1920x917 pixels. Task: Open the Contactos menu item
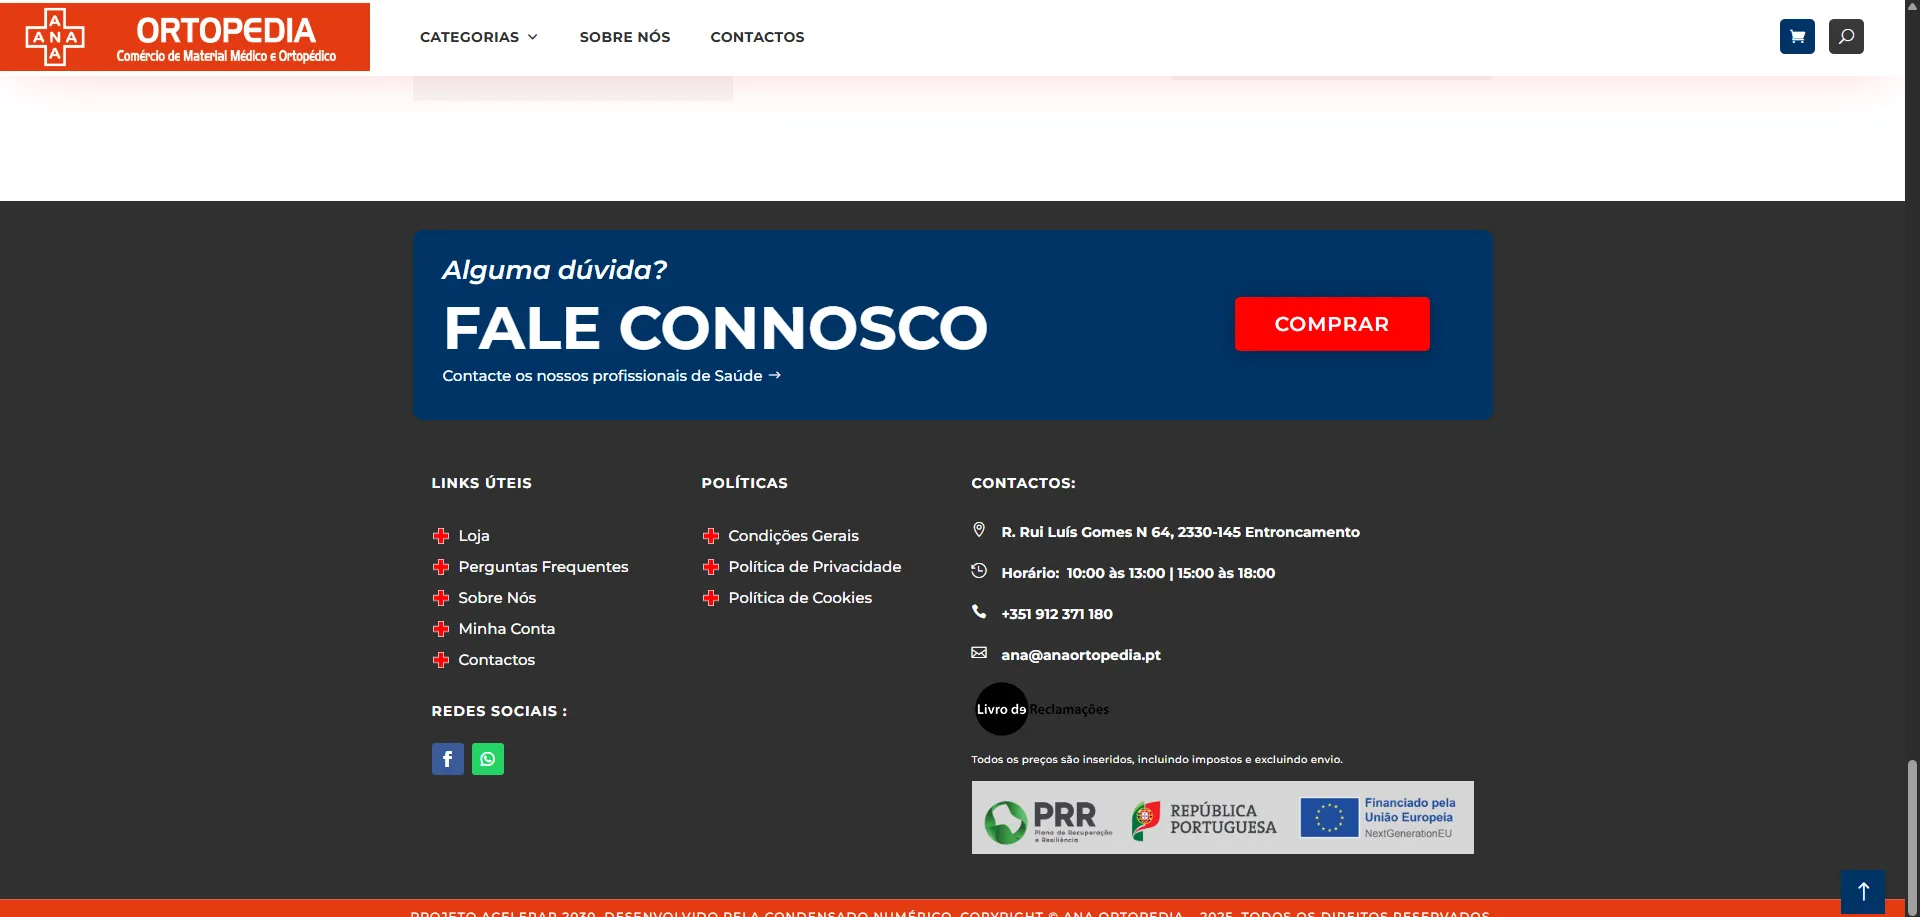(757, 37)
